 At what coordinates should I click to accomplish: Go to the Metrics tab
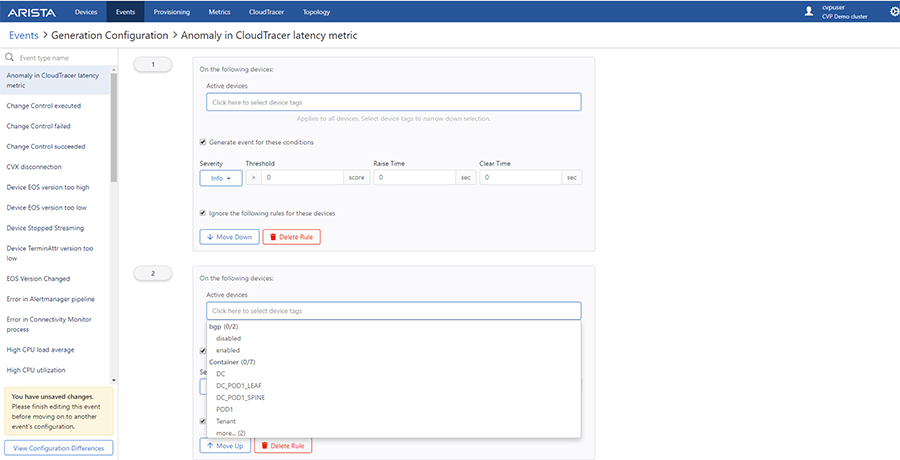pos(220,11)
